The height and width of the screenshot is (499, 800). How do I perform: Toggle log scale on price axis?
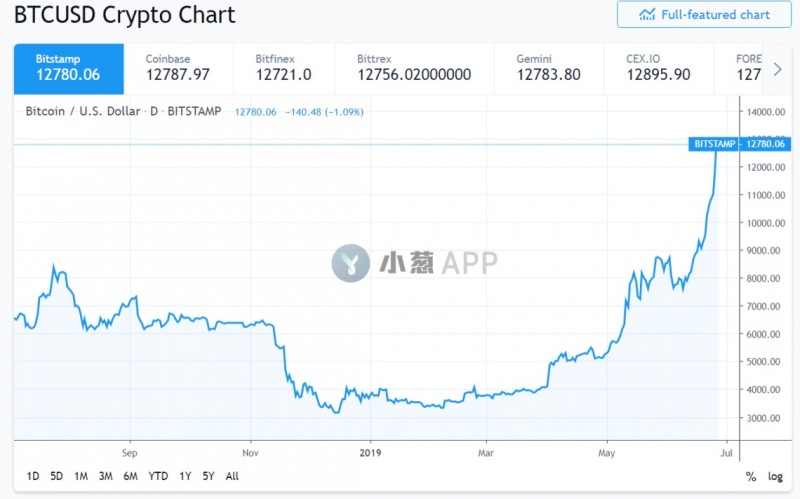pos(775,477)
